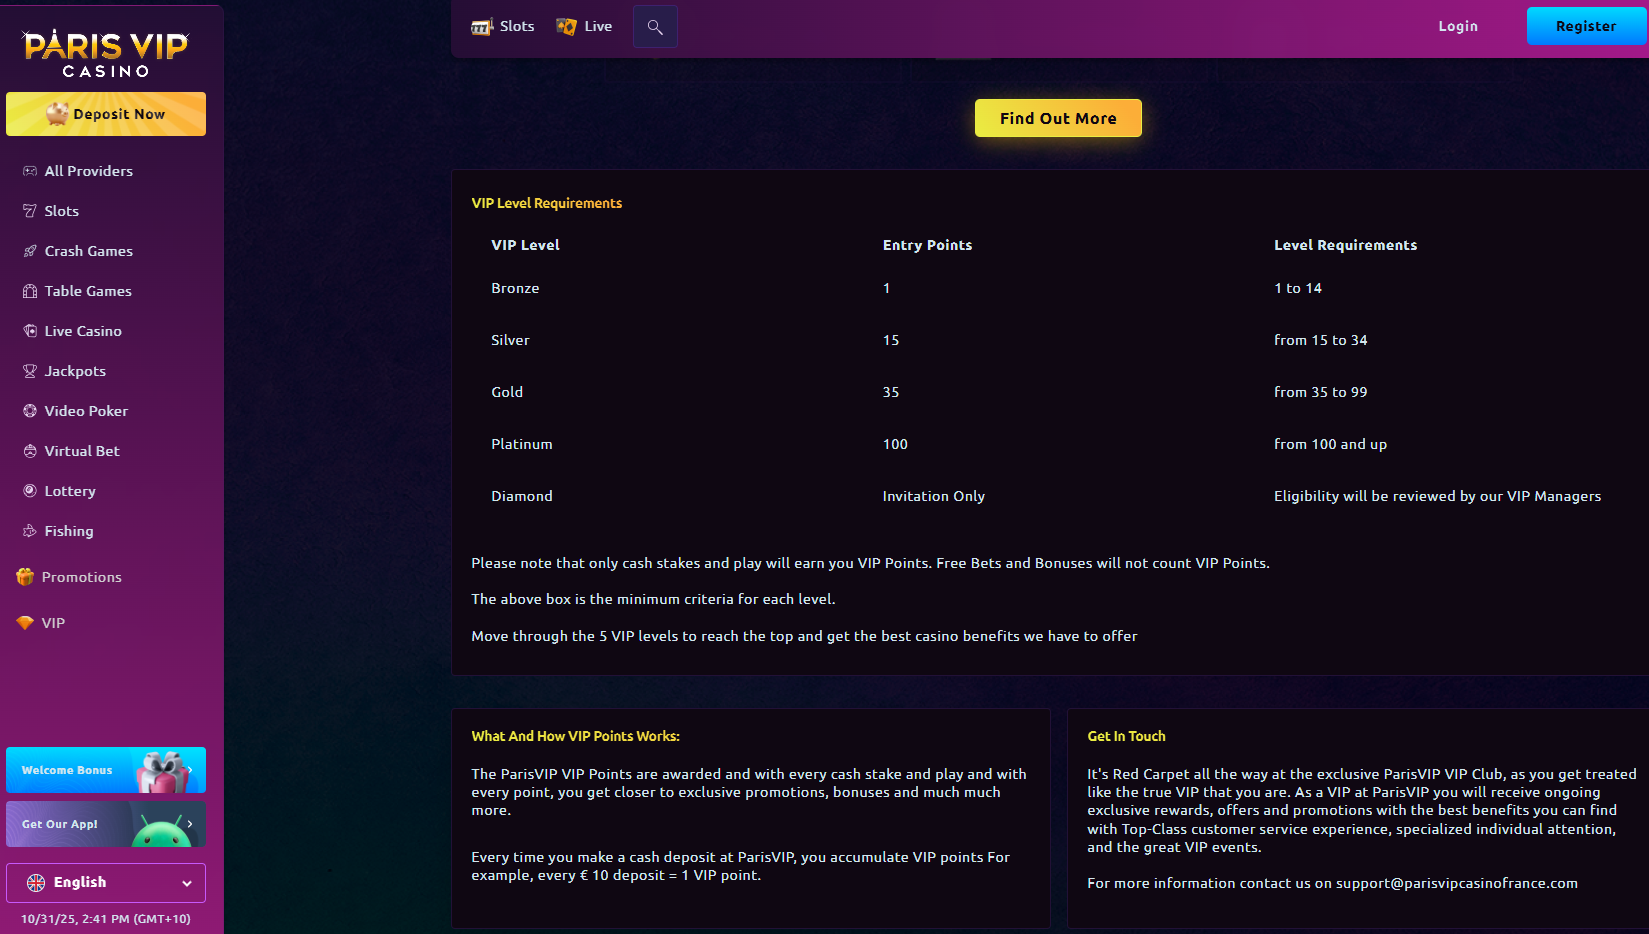Click the Crash Games rocket icon

tap(30, 251)
